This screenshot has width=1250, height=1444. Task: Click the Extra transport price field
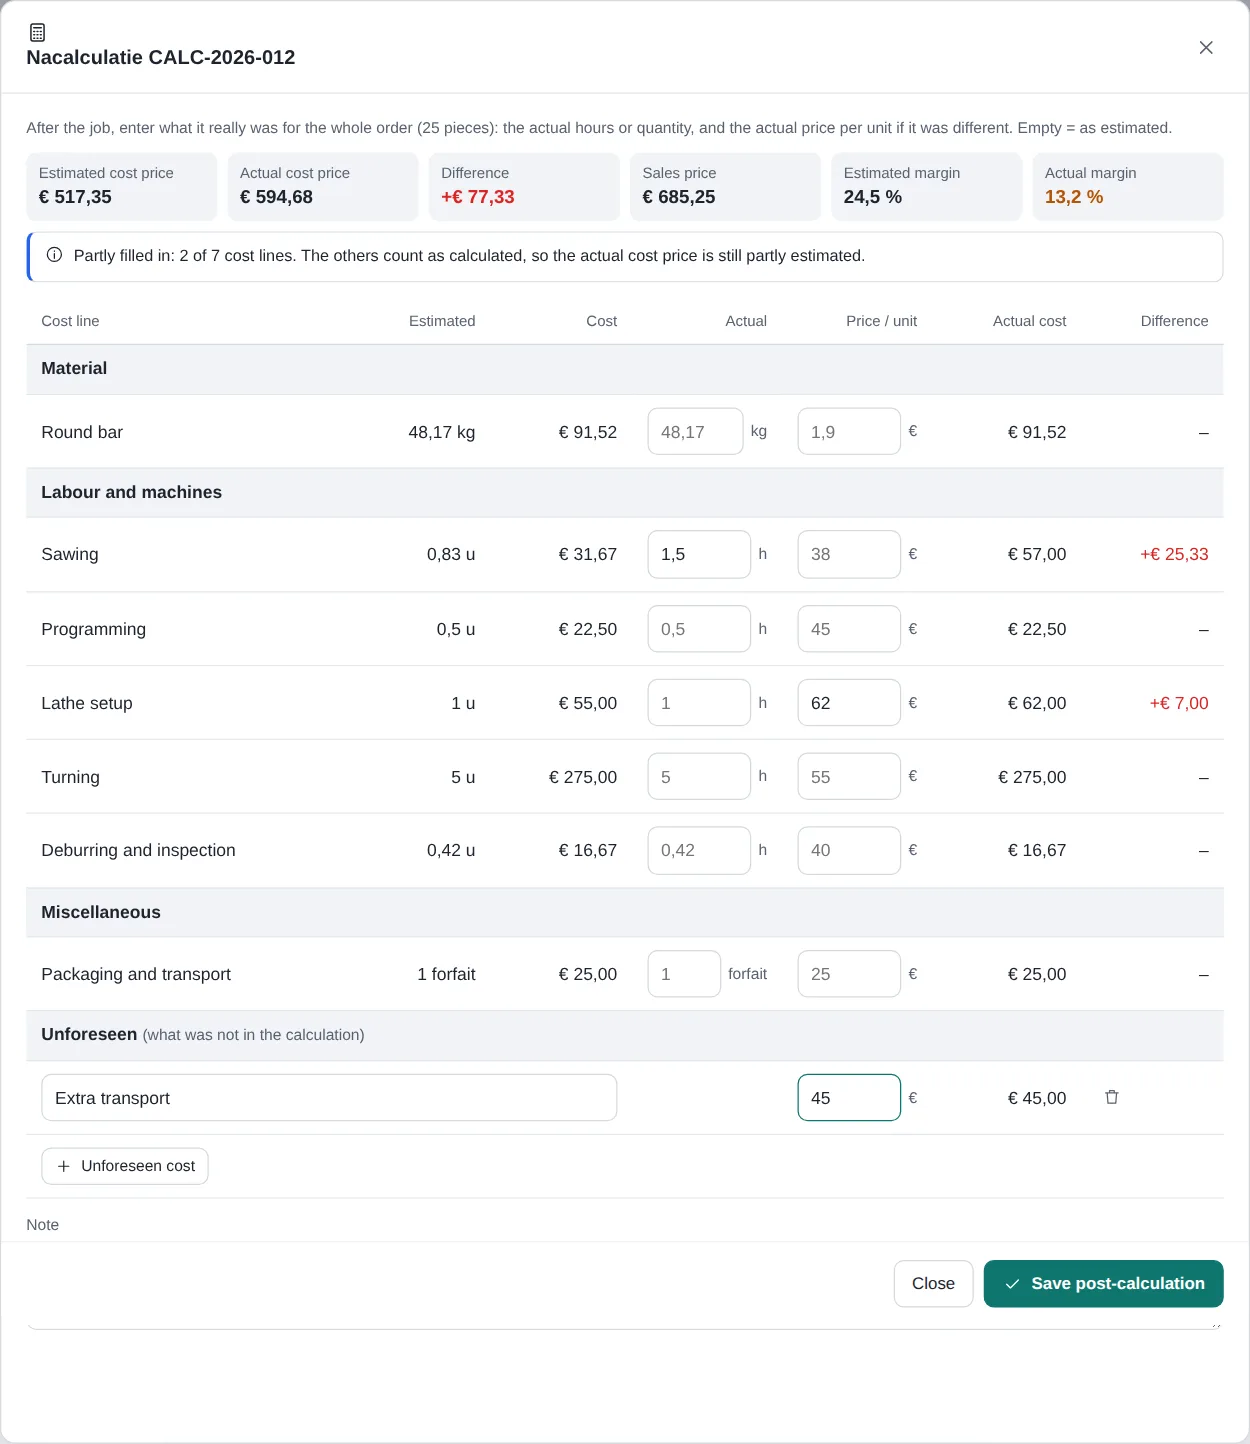tap(849, 1098)
